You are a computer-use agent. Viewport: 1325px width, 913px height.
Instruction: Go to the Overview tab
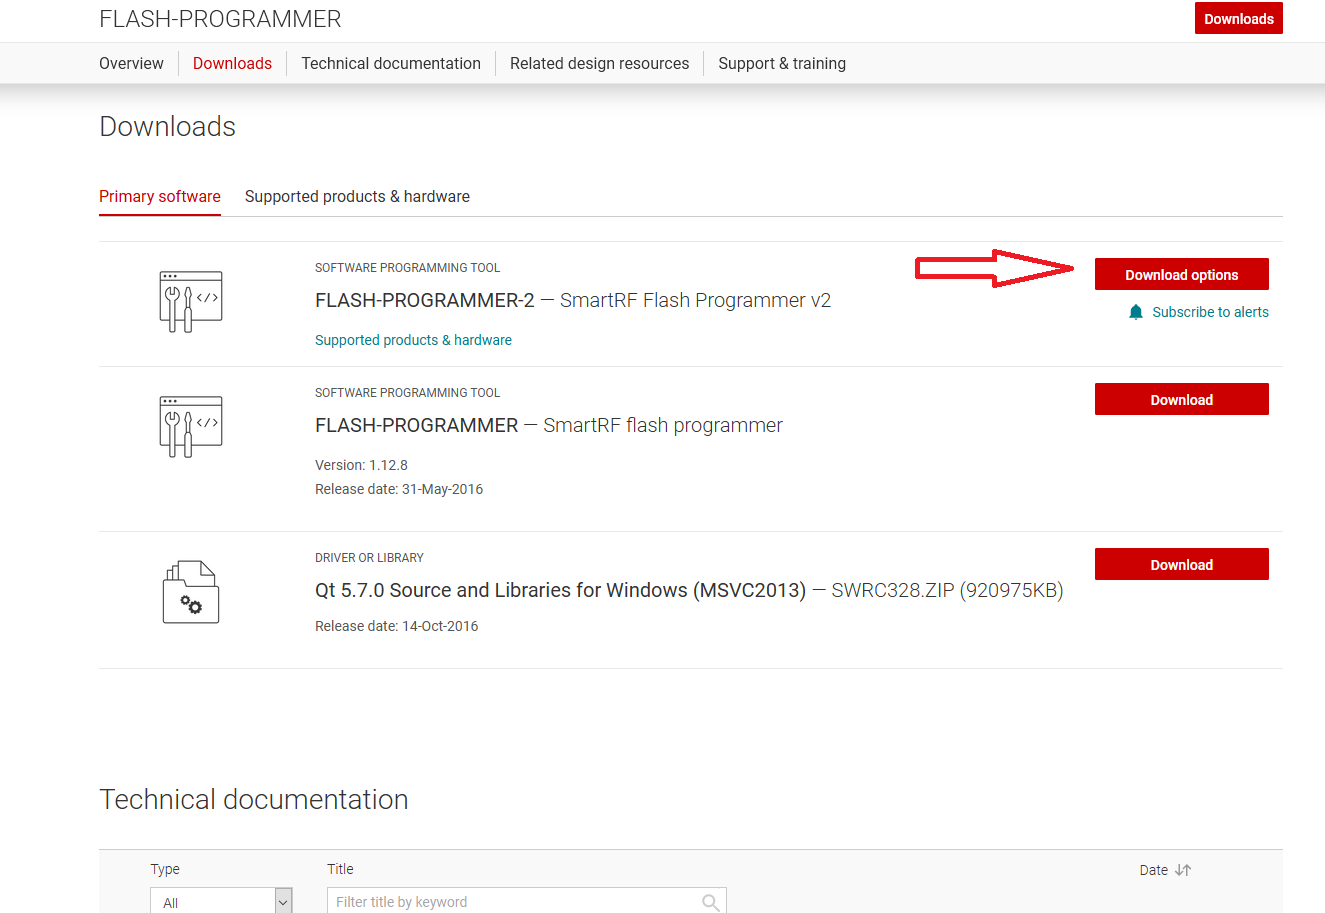point(131,63)
